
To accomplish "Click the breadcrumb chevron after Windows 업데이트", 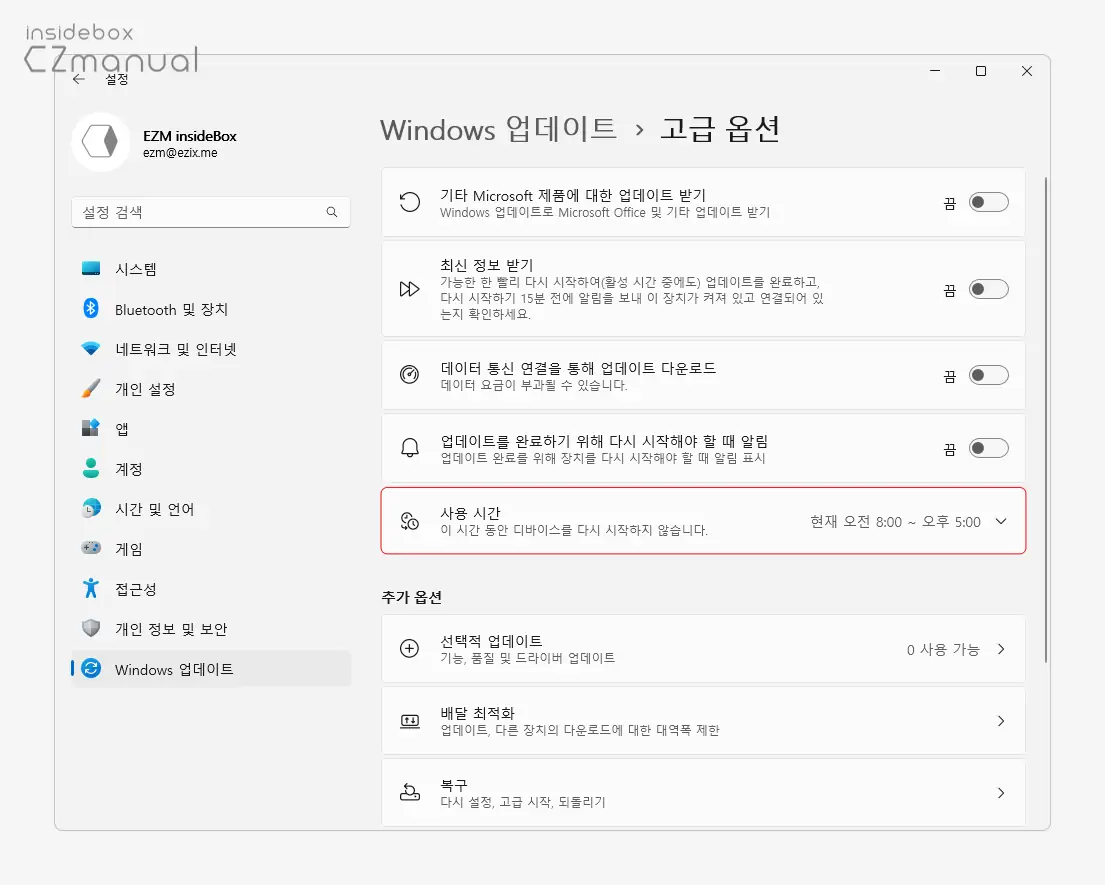I will tap(639, 130).
